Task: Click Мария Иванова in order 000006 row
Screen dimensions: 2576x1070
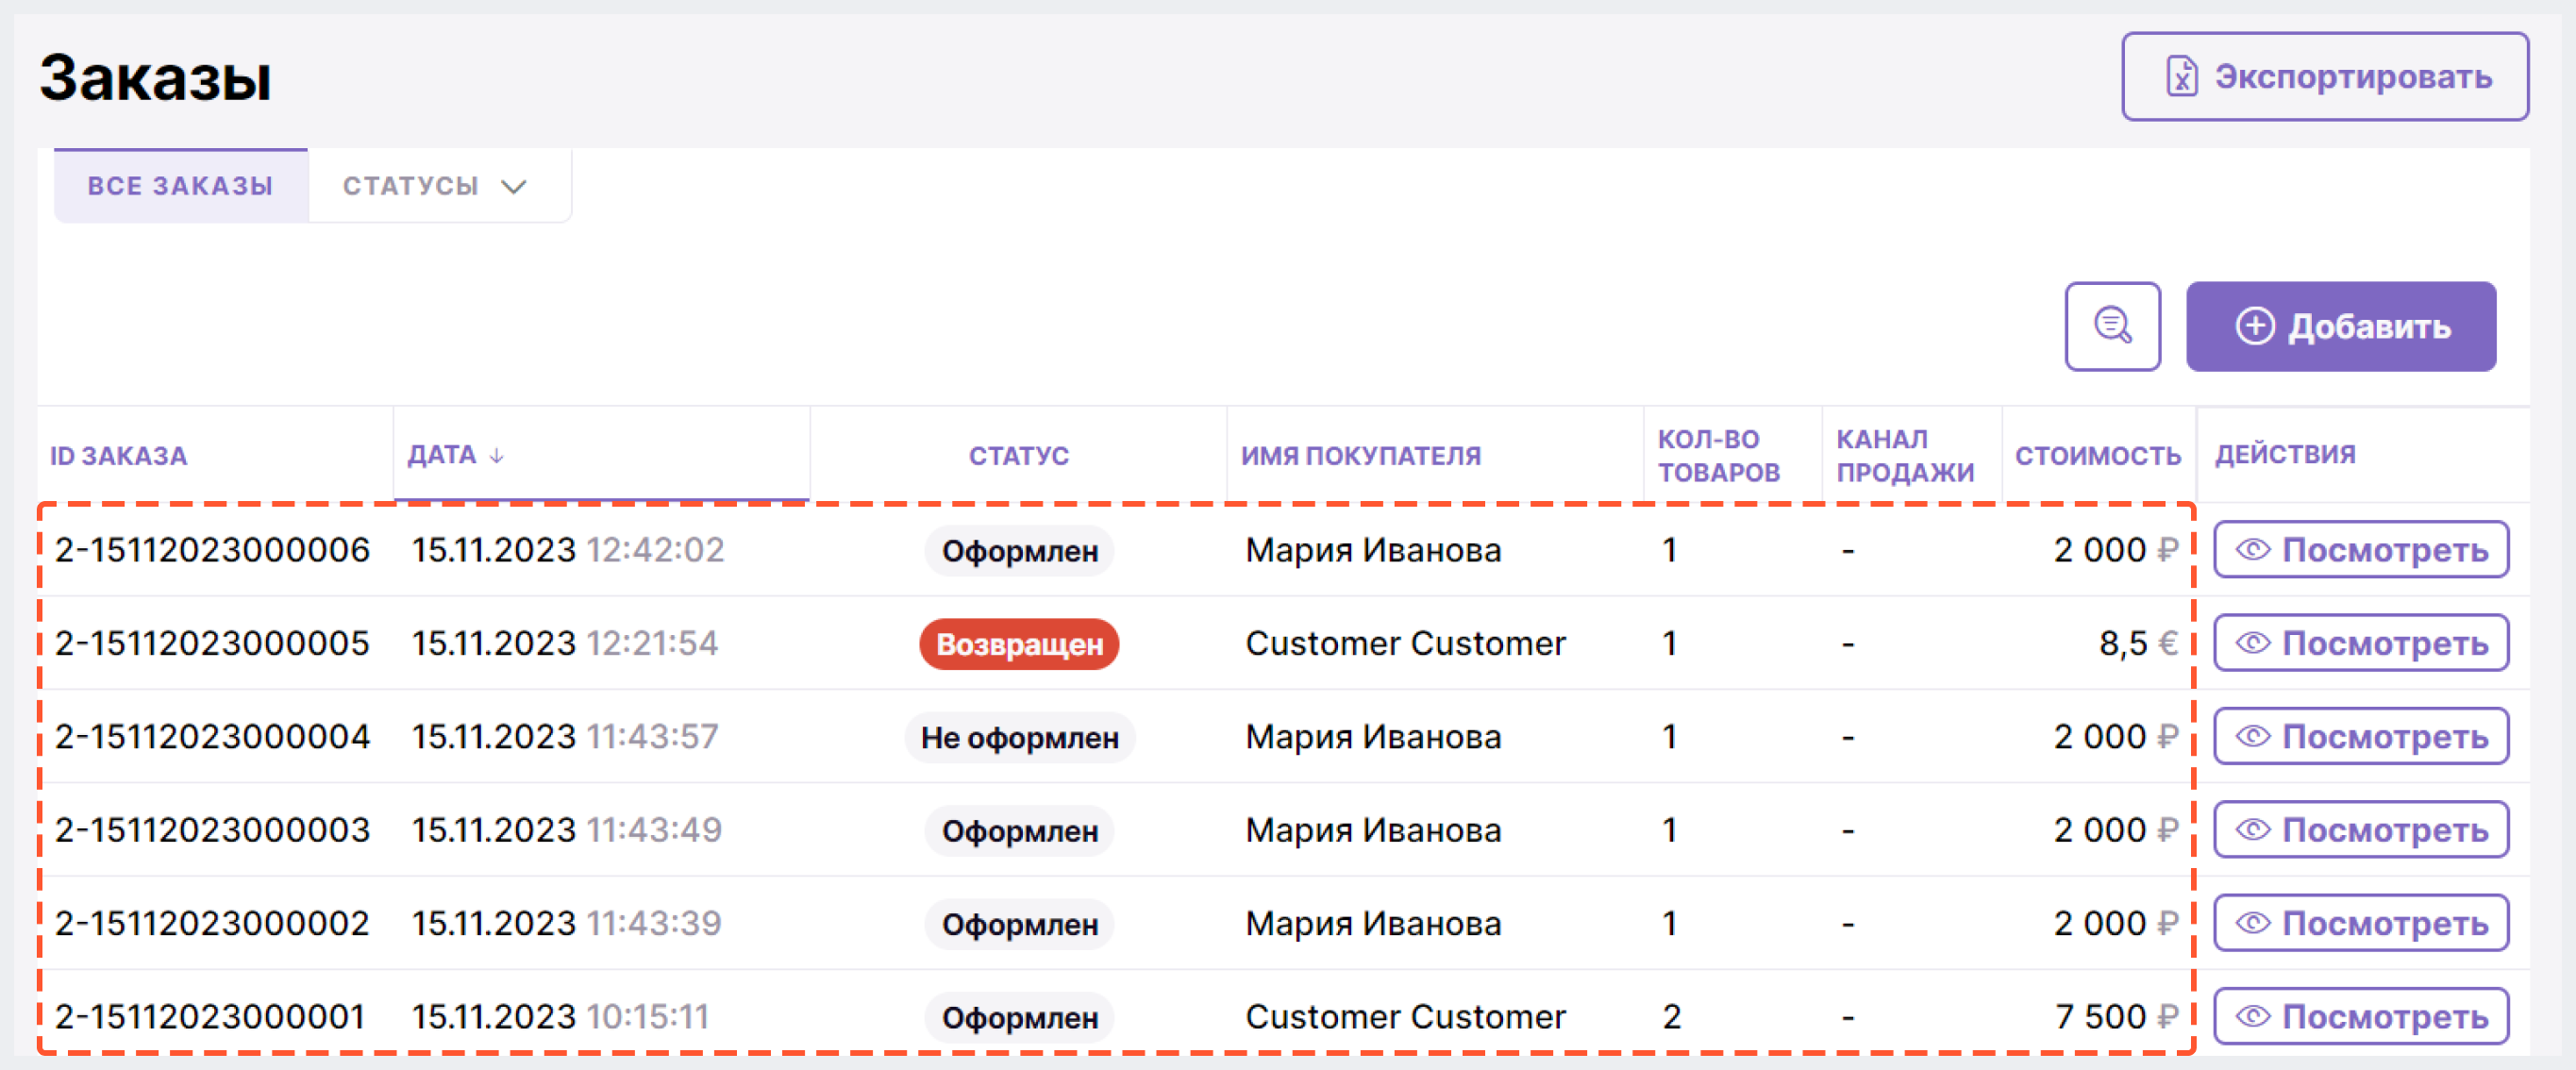Action: click(x=1373, y=550)
